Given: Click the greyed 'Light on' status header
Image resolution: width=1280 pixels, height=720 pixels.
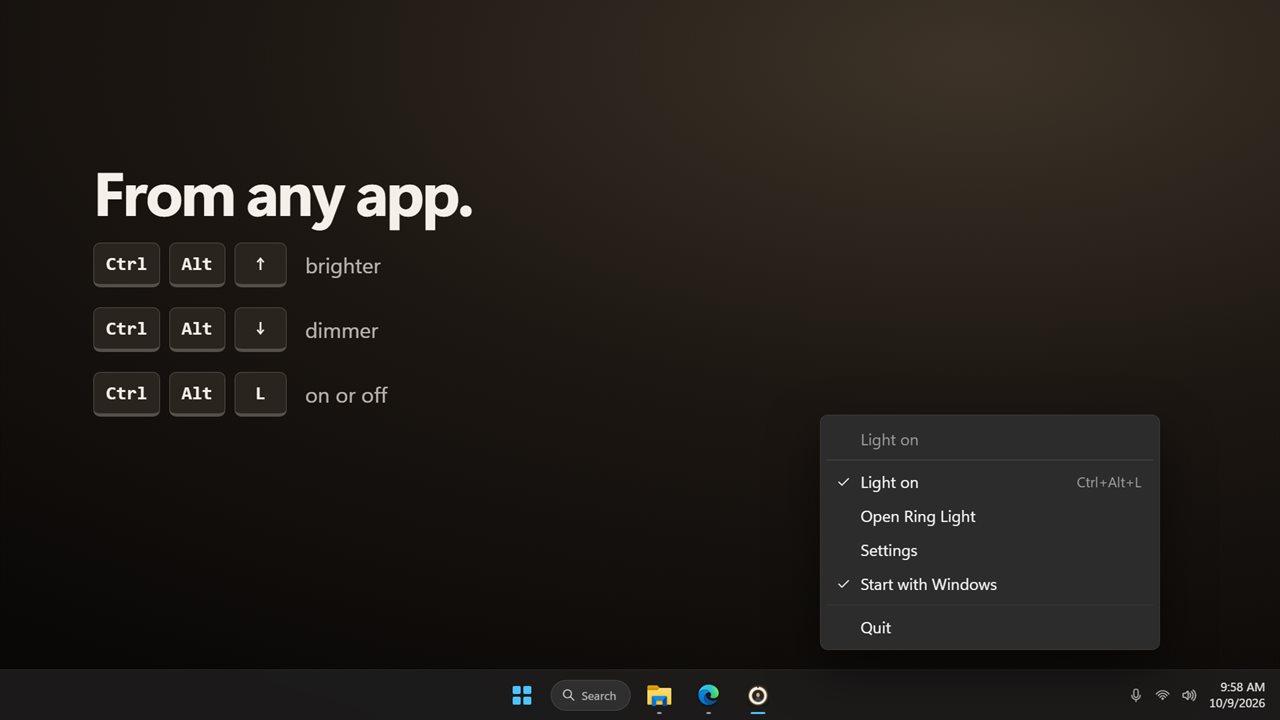Looking at the screenshot, I should (889, 440).
